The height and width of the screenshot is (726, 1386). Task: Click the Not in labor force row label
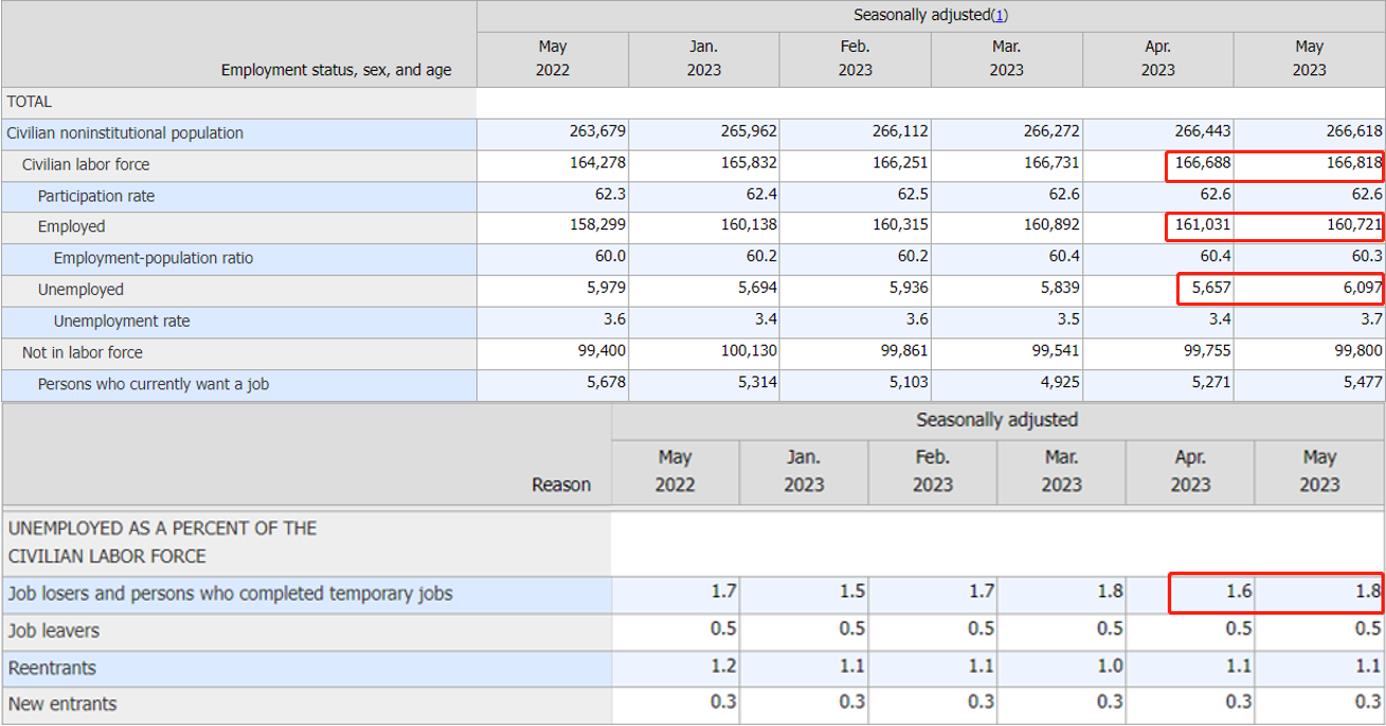82,352
